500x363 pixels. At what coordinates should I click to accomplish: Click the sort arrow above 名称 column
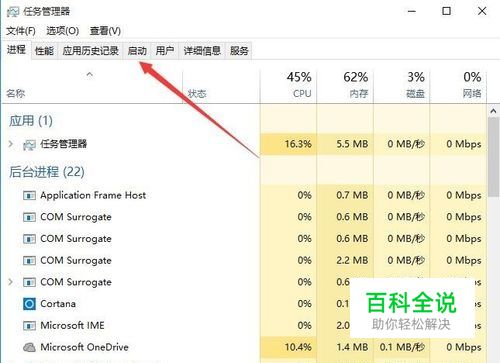coord(89,74)
